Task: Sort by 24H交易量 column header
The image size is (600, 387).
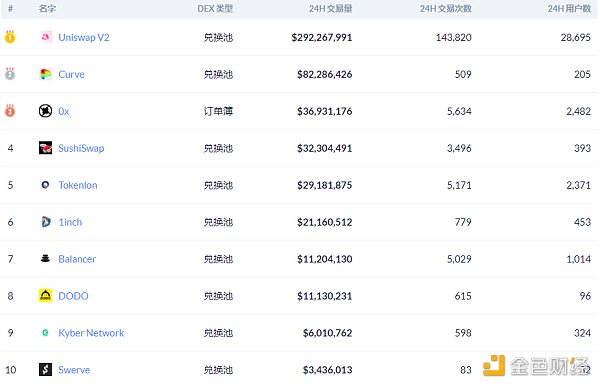Action: click(x=331, y=9)
